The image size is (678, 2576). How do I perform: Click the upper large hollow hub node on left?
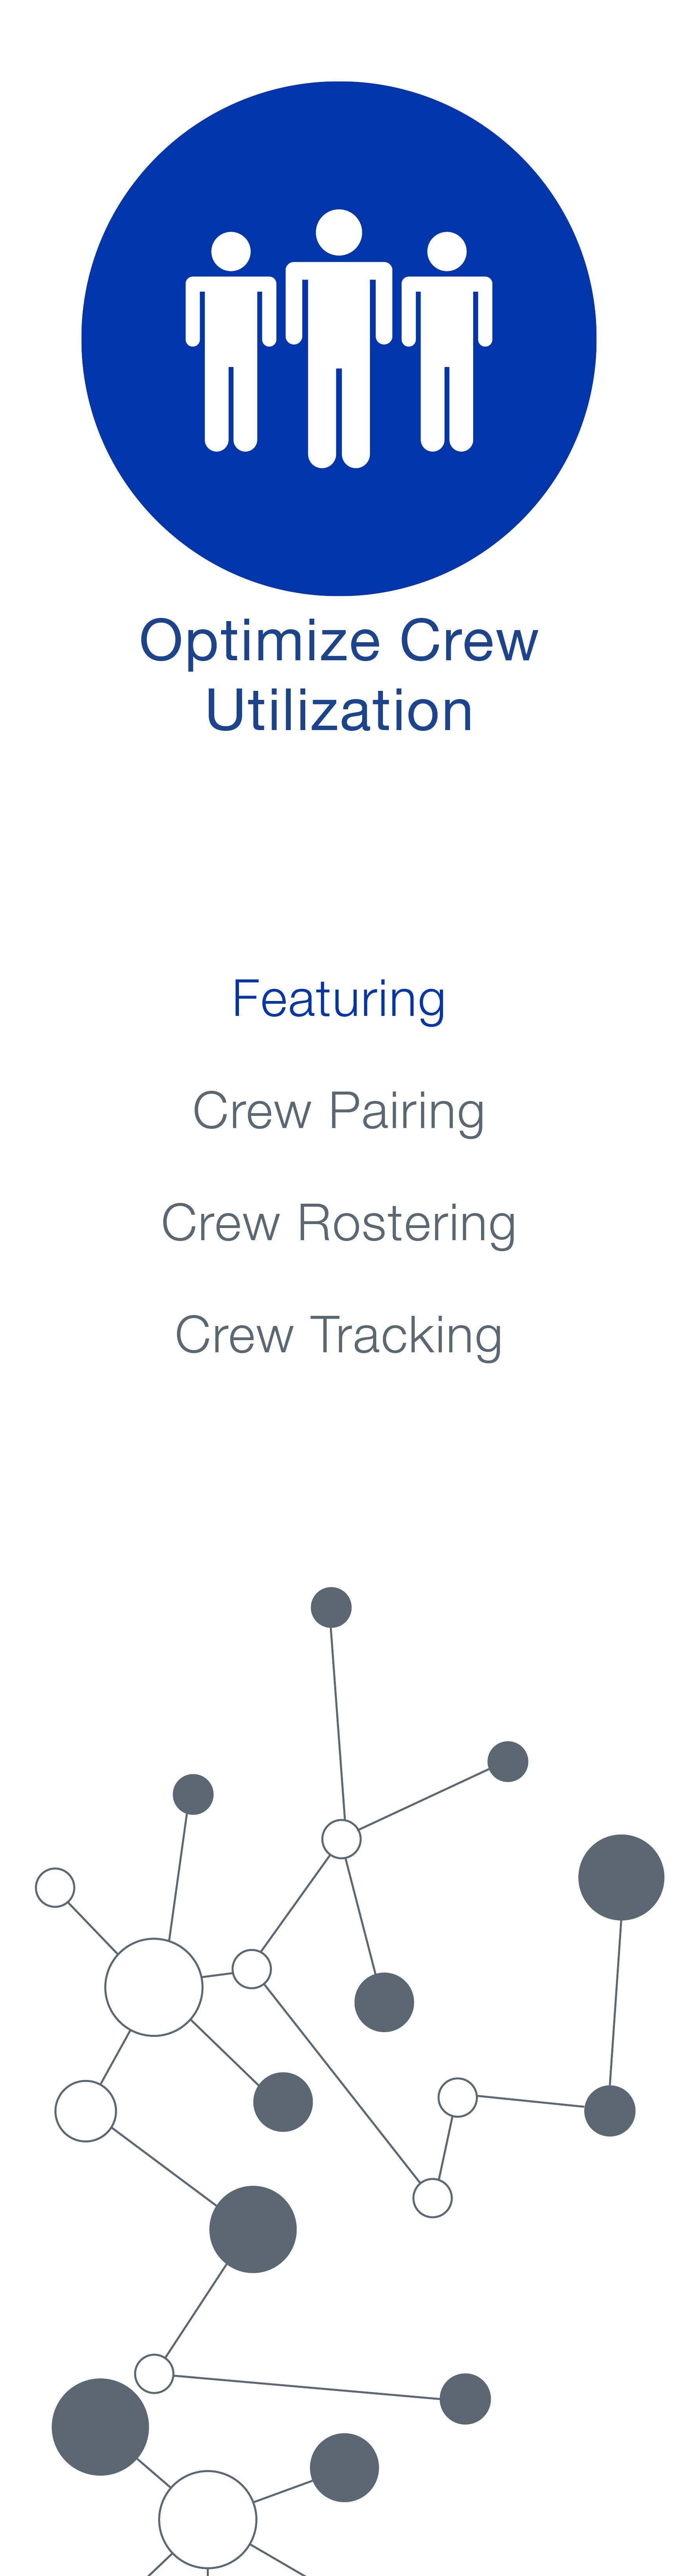pos(154,1986)
